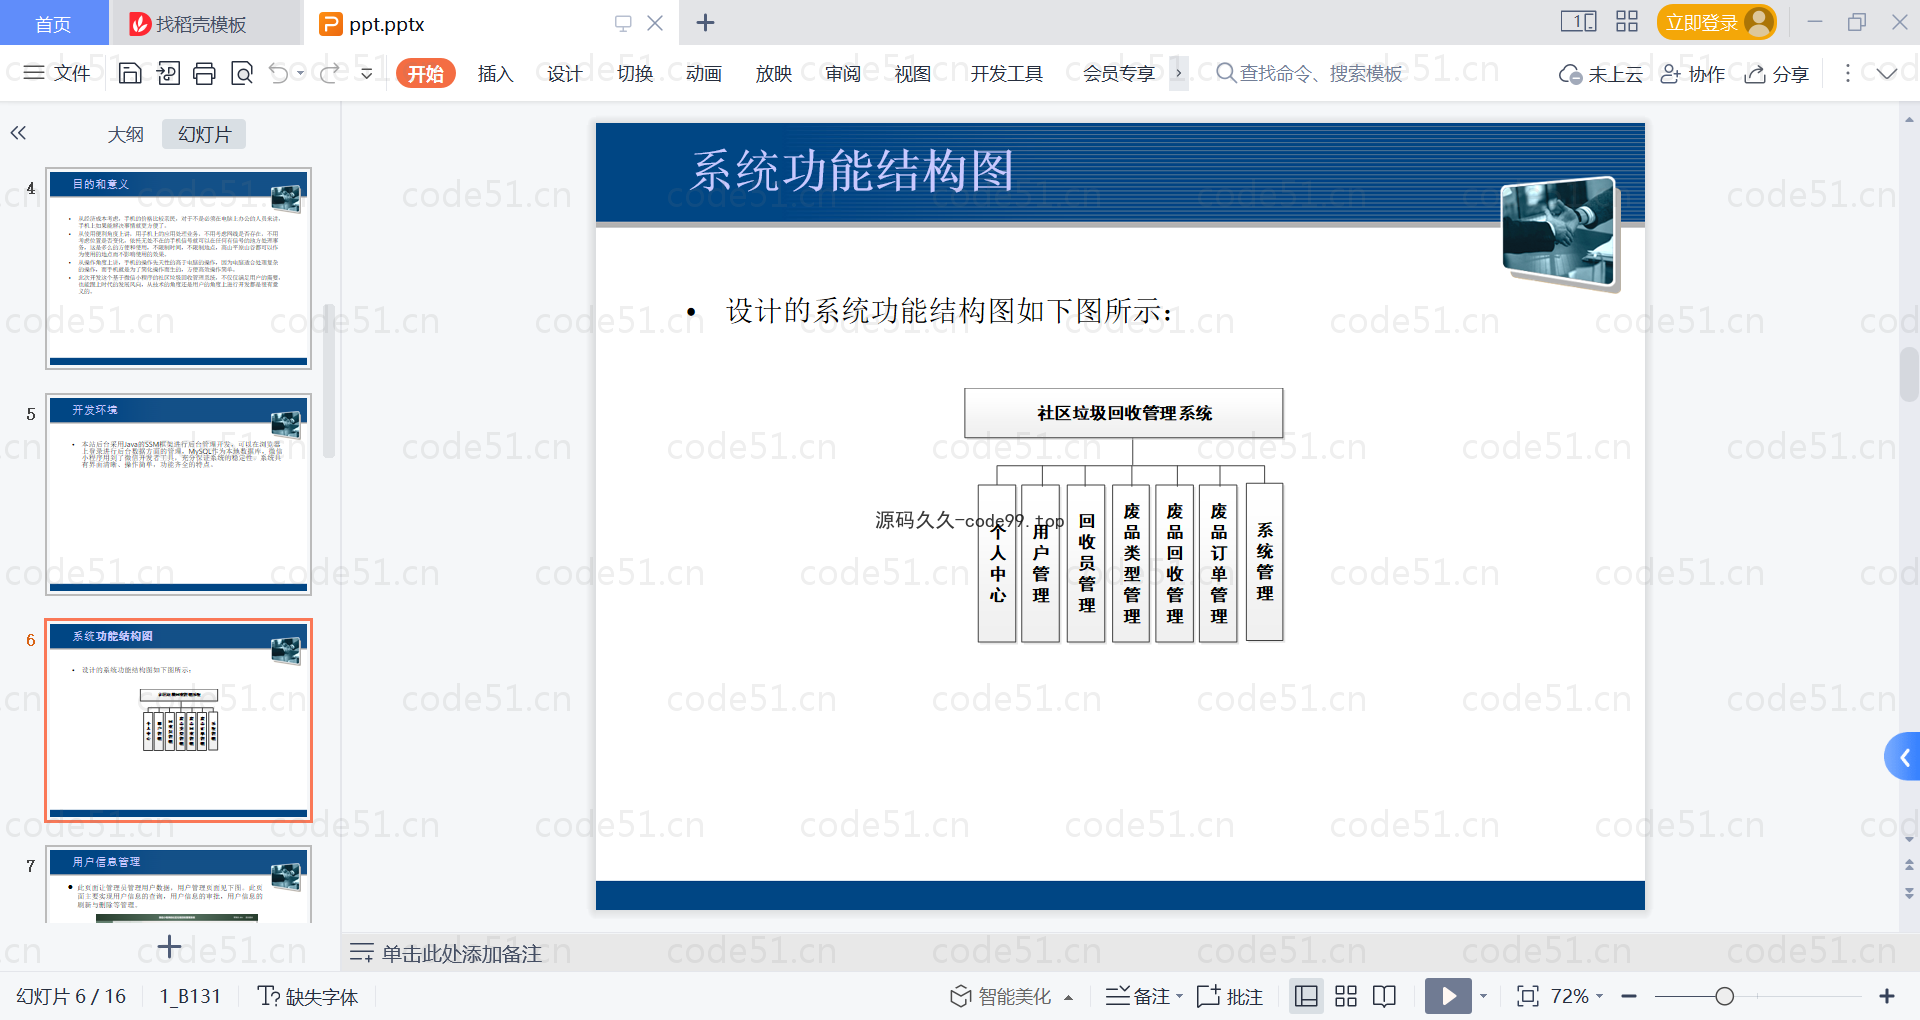Screen dimensions: 1920x1020
Task: Click the zoom in plus button
Action: [1887, 996]
